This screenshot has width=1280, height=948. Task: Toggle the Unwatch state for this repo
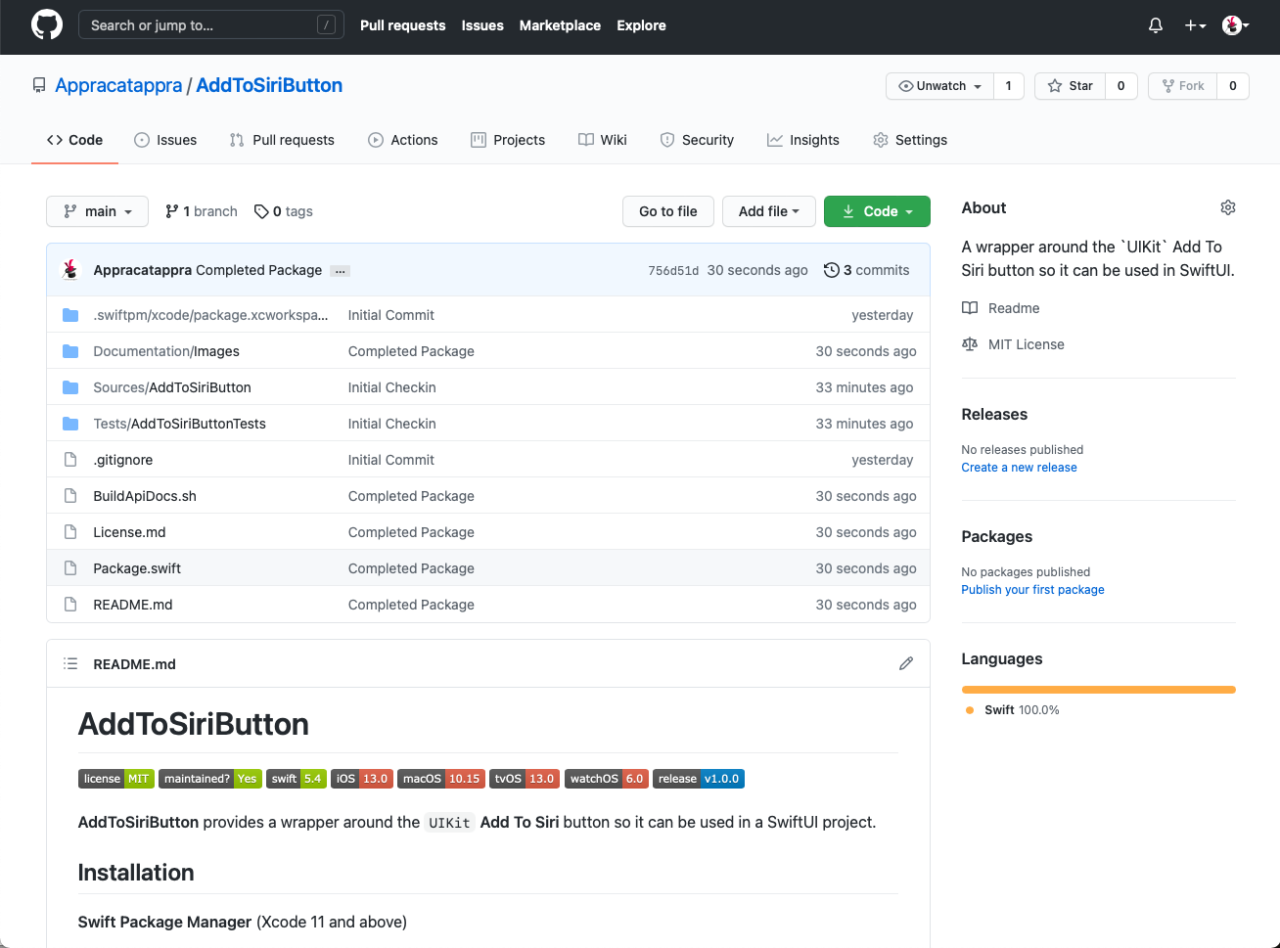coord(938,86)
